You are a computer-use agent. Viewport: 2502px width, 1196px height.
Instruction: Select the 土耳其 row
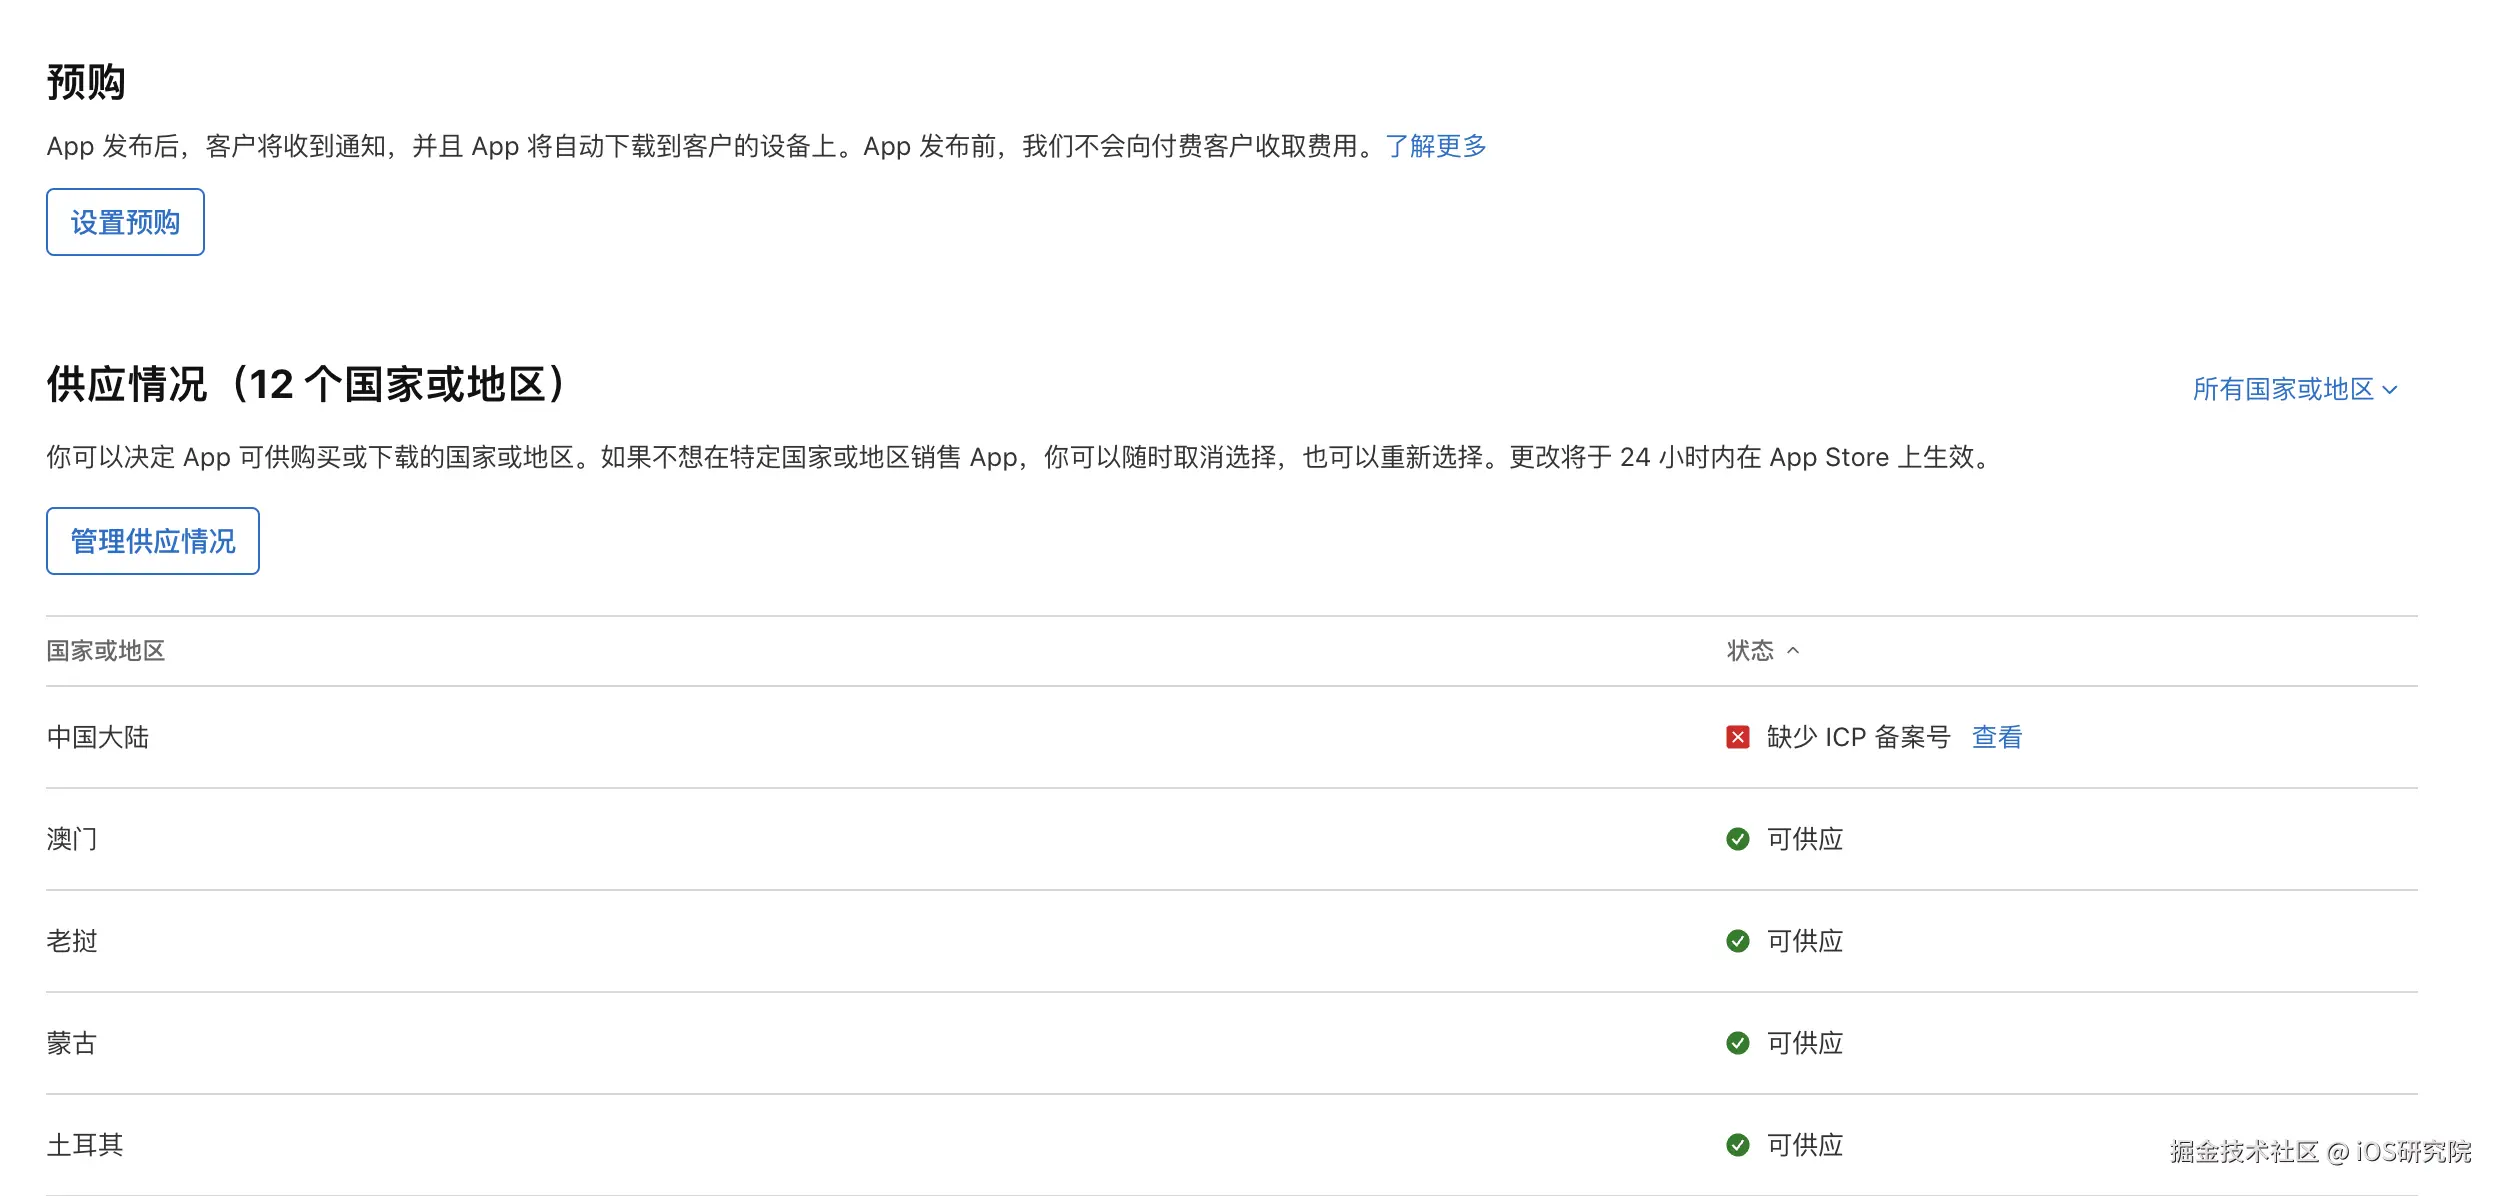tap(86, 1144)
